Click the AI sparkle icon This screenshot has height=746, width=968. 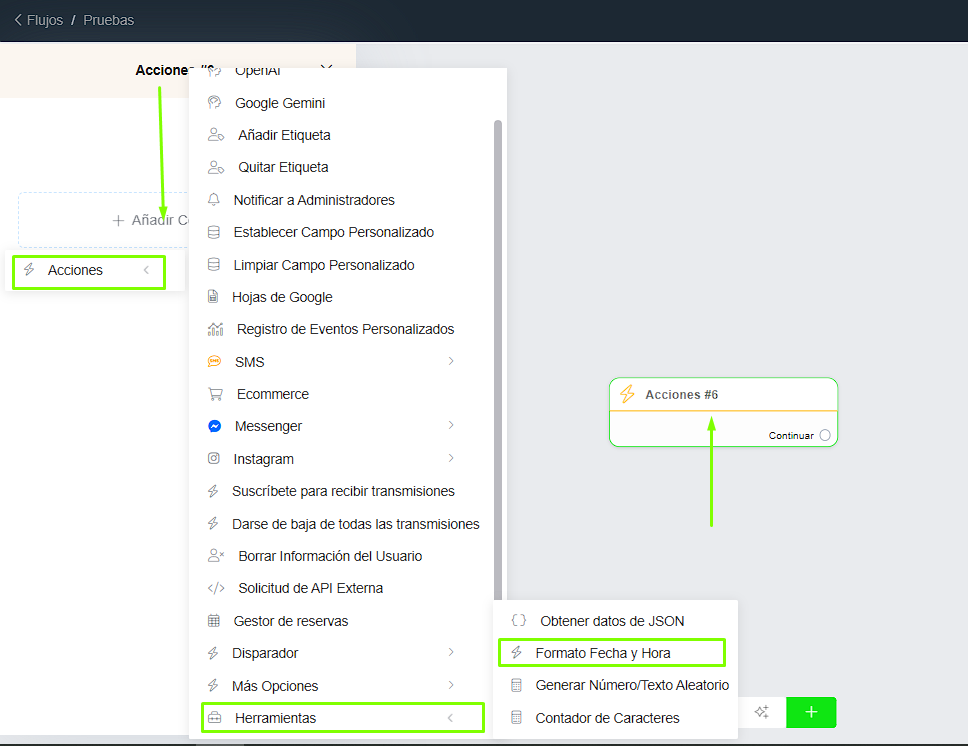tap(761, 712)
